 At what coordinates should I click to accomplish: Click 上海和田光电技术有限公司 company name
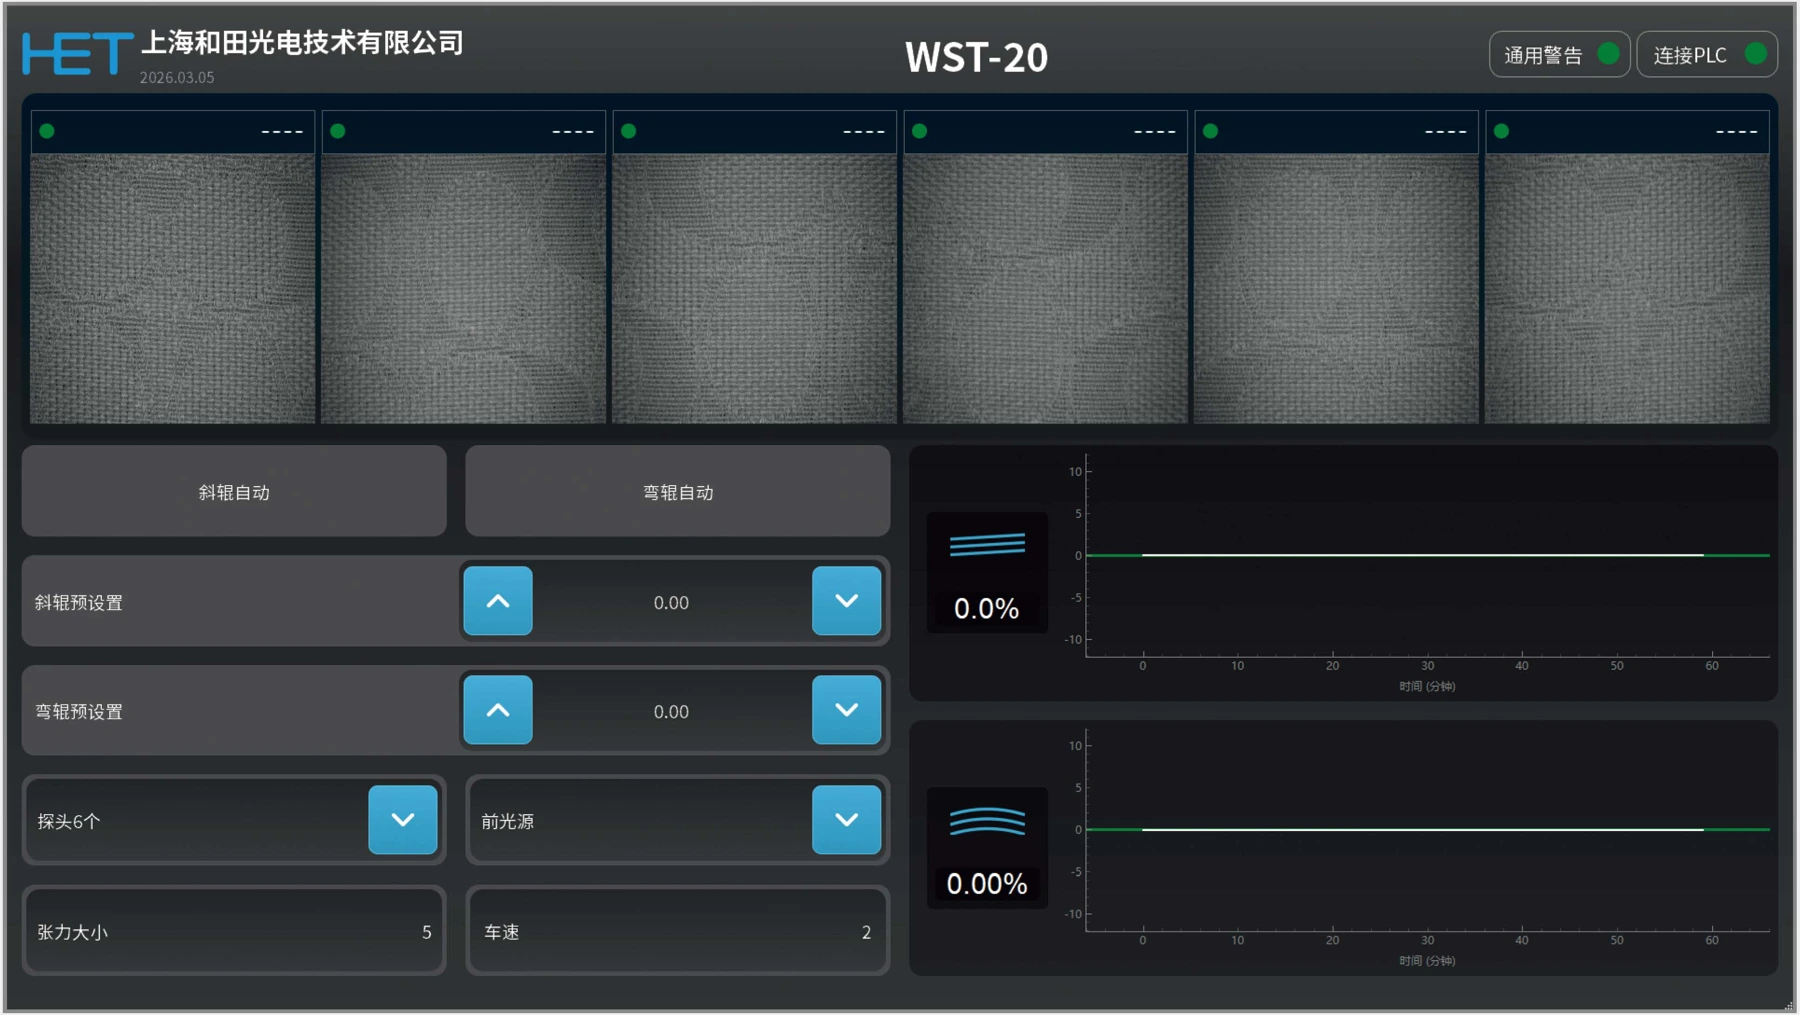tap(302, 42)
